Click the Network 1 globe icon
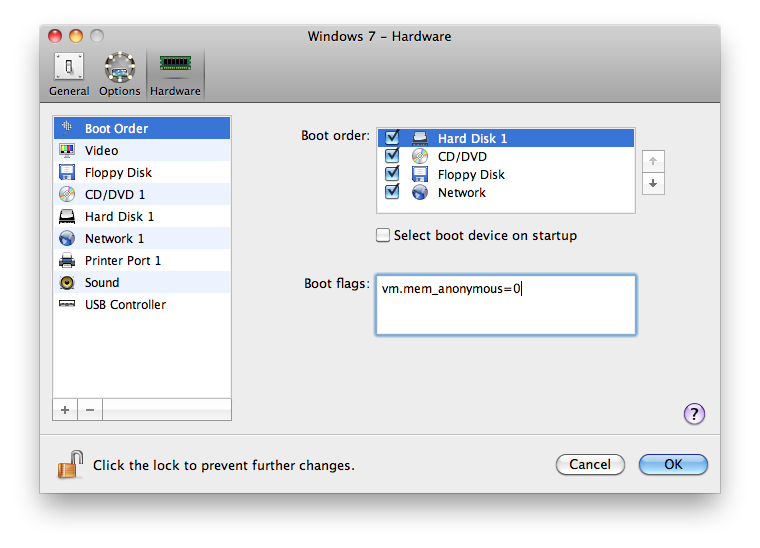 pos(67,238)
